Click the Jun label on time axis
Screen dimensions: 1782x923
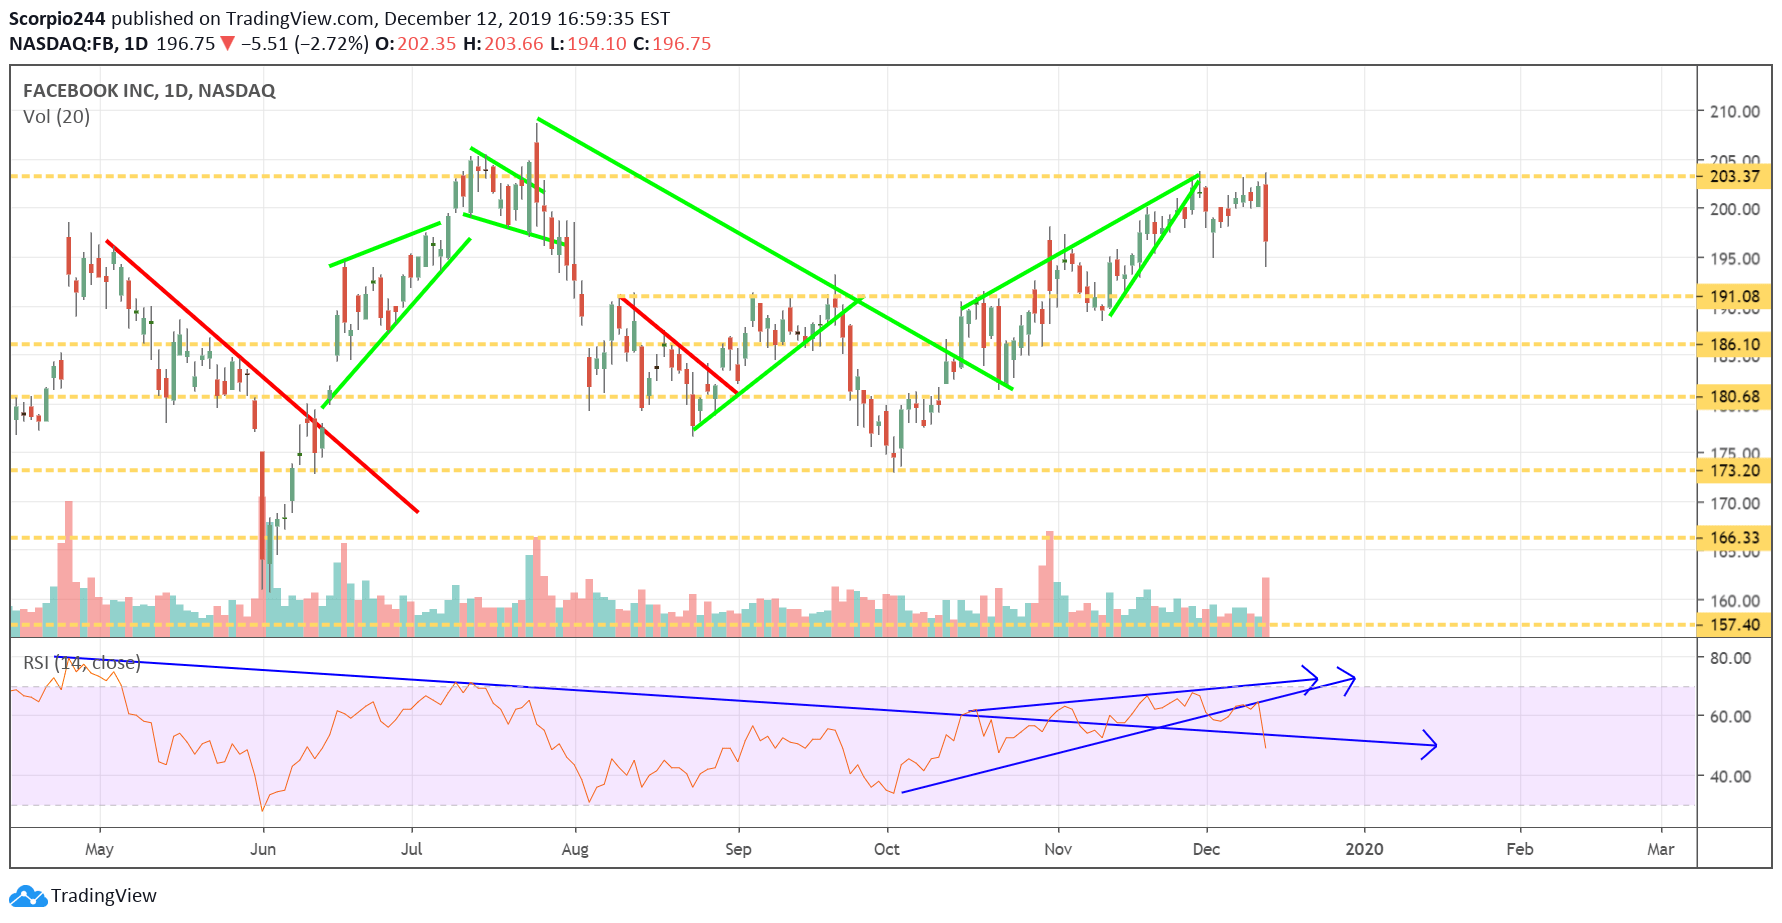tap(263, 849)
